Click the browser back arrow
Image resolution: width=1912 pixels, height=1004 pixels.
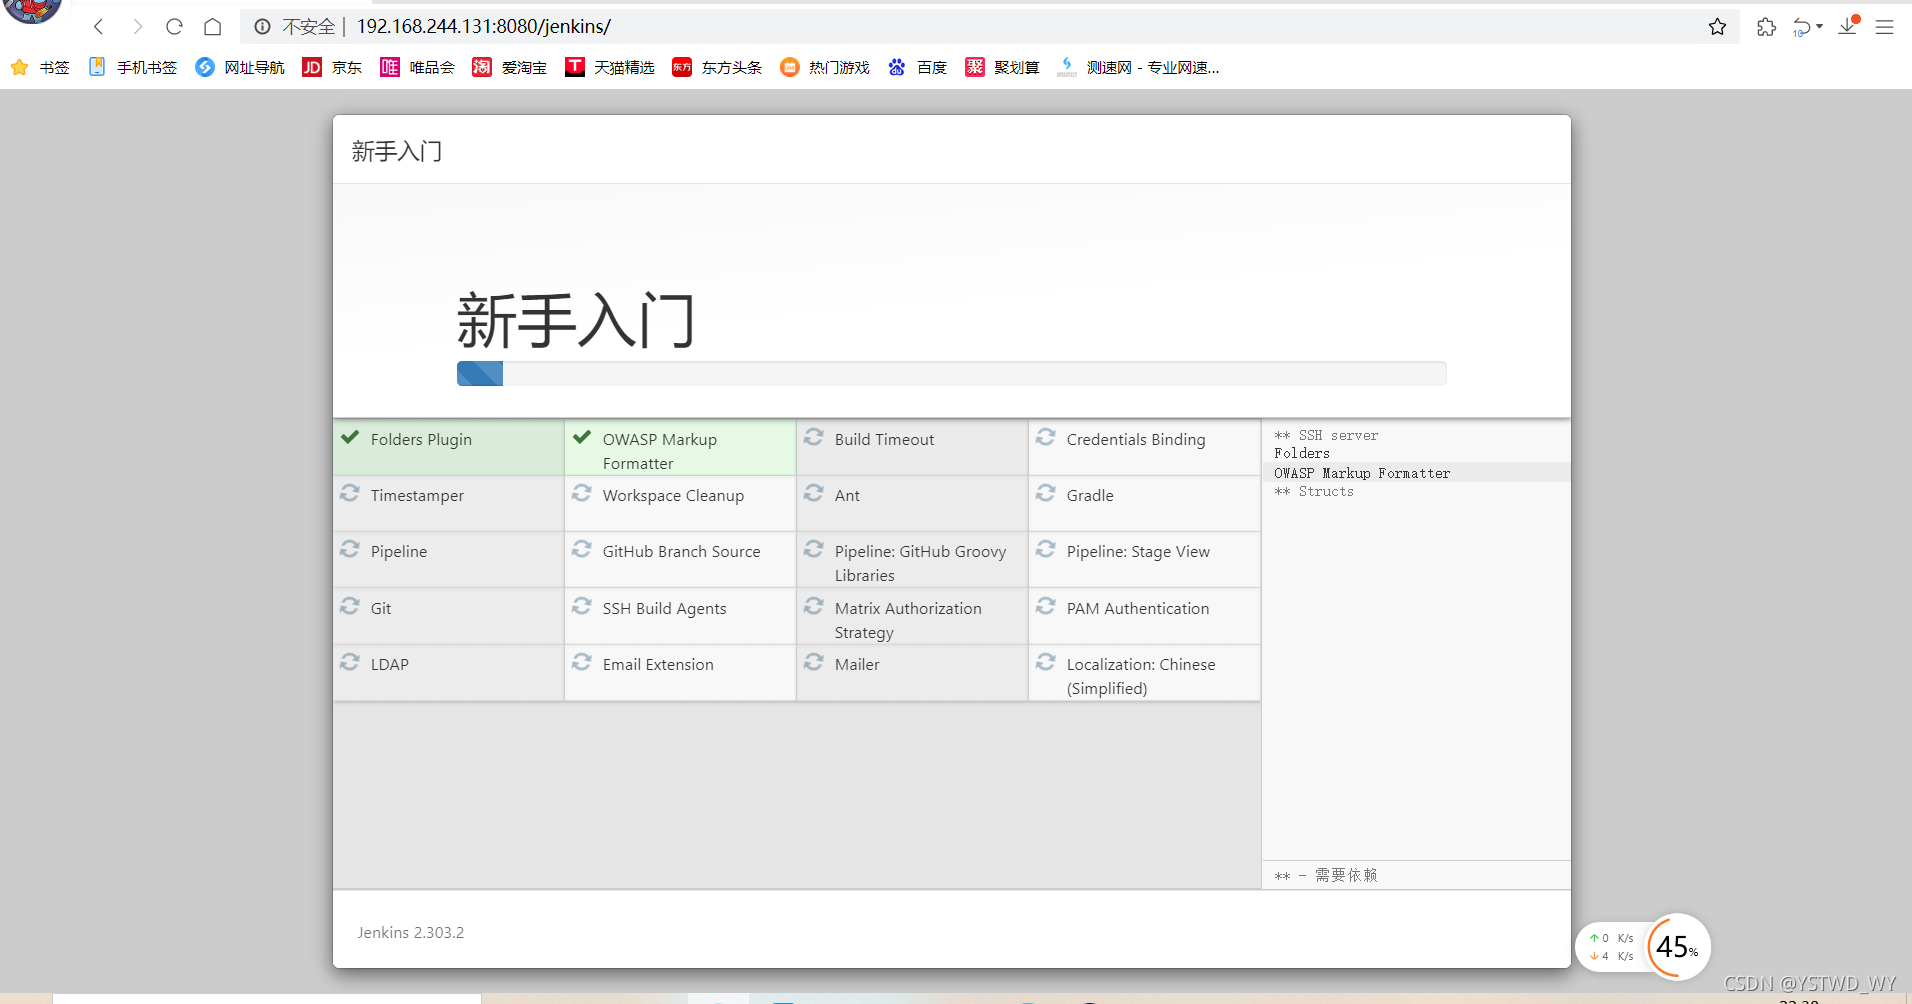coord(98,27)
